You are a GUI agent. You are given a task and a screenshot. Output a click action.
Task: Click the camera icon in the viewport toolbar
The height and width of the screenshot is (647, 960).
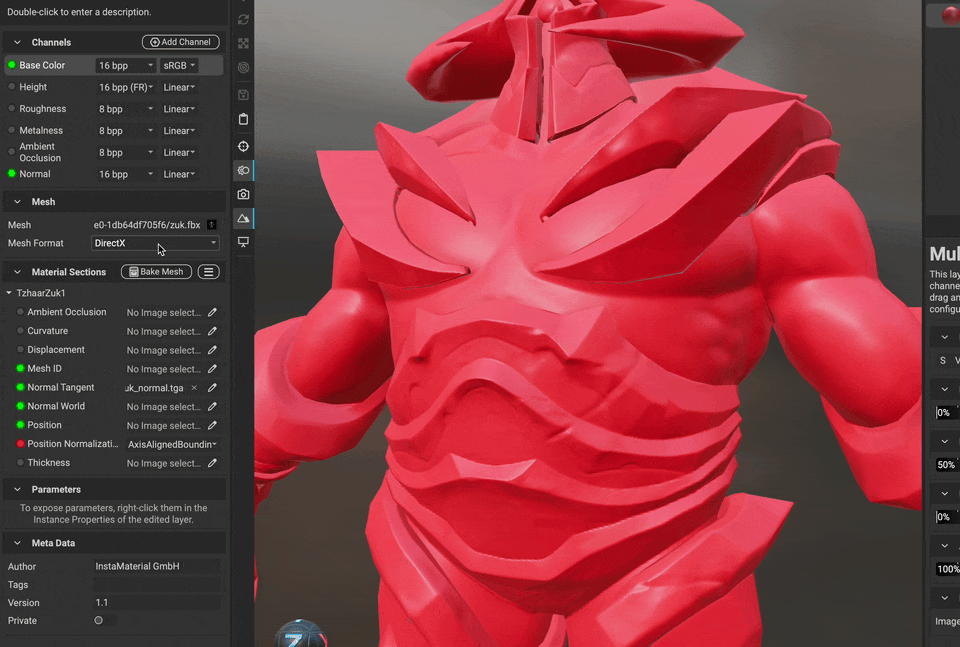243,194
